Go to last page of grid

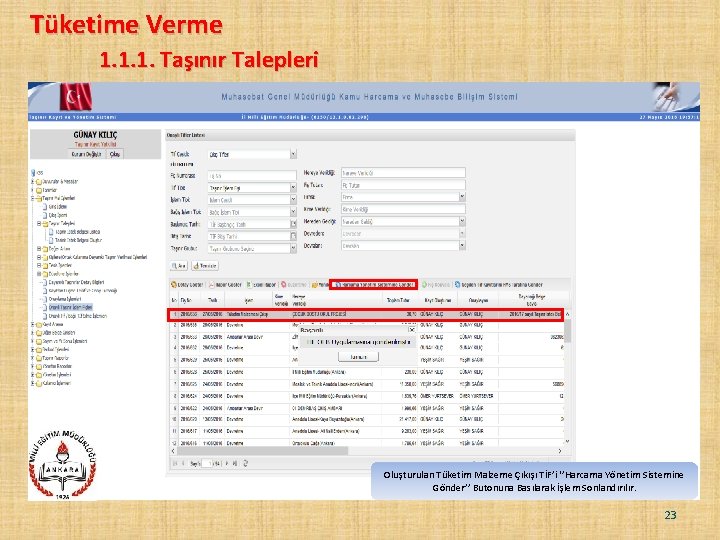coord(236,464)
